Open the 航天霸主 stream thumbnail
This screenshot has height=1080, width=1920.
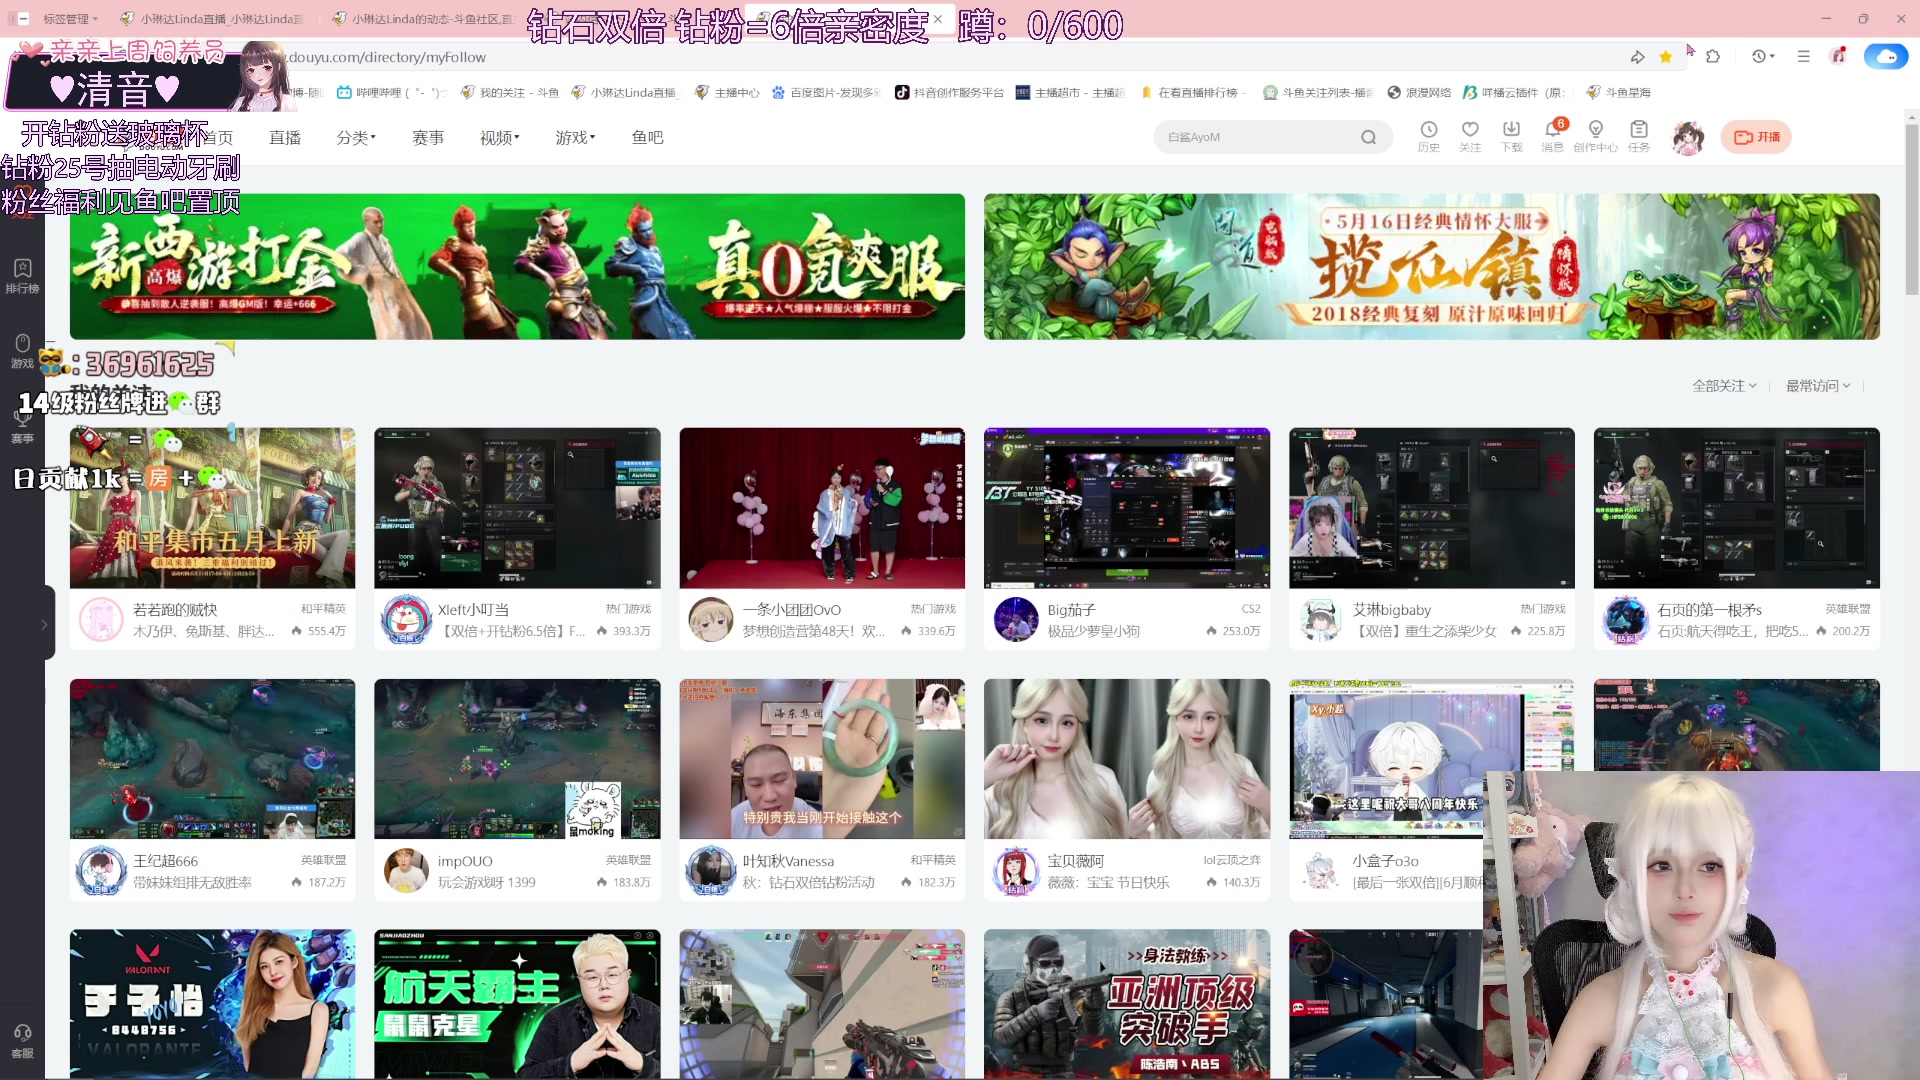coord(517,1004)
